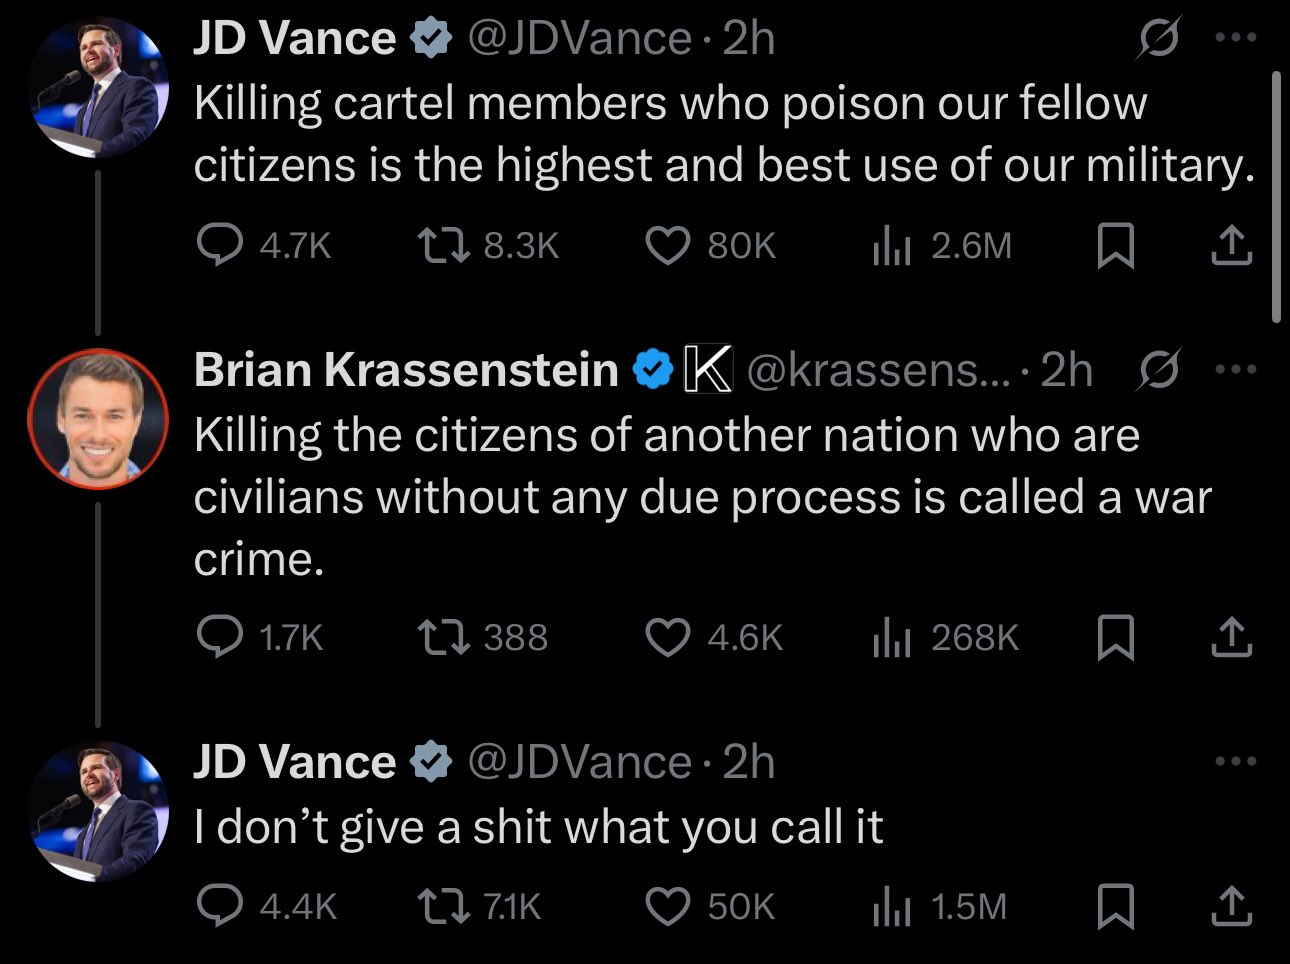The width and height of the screenshot is (1290, 964).
Task: Share Brian Krassenstein's tweet
Action: [x=1231, y=638]
